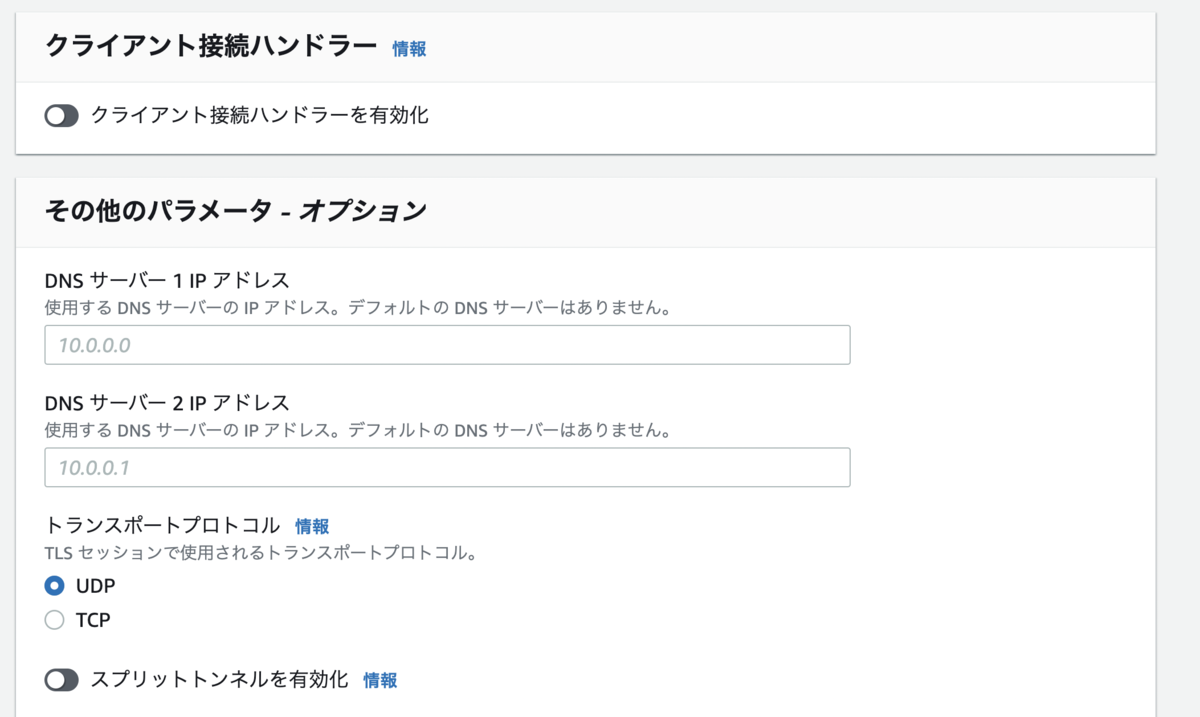This screenshot has width=1200, height=717.
Task: Enable the スプリットトンネル switch
Action: coord(61,680)
